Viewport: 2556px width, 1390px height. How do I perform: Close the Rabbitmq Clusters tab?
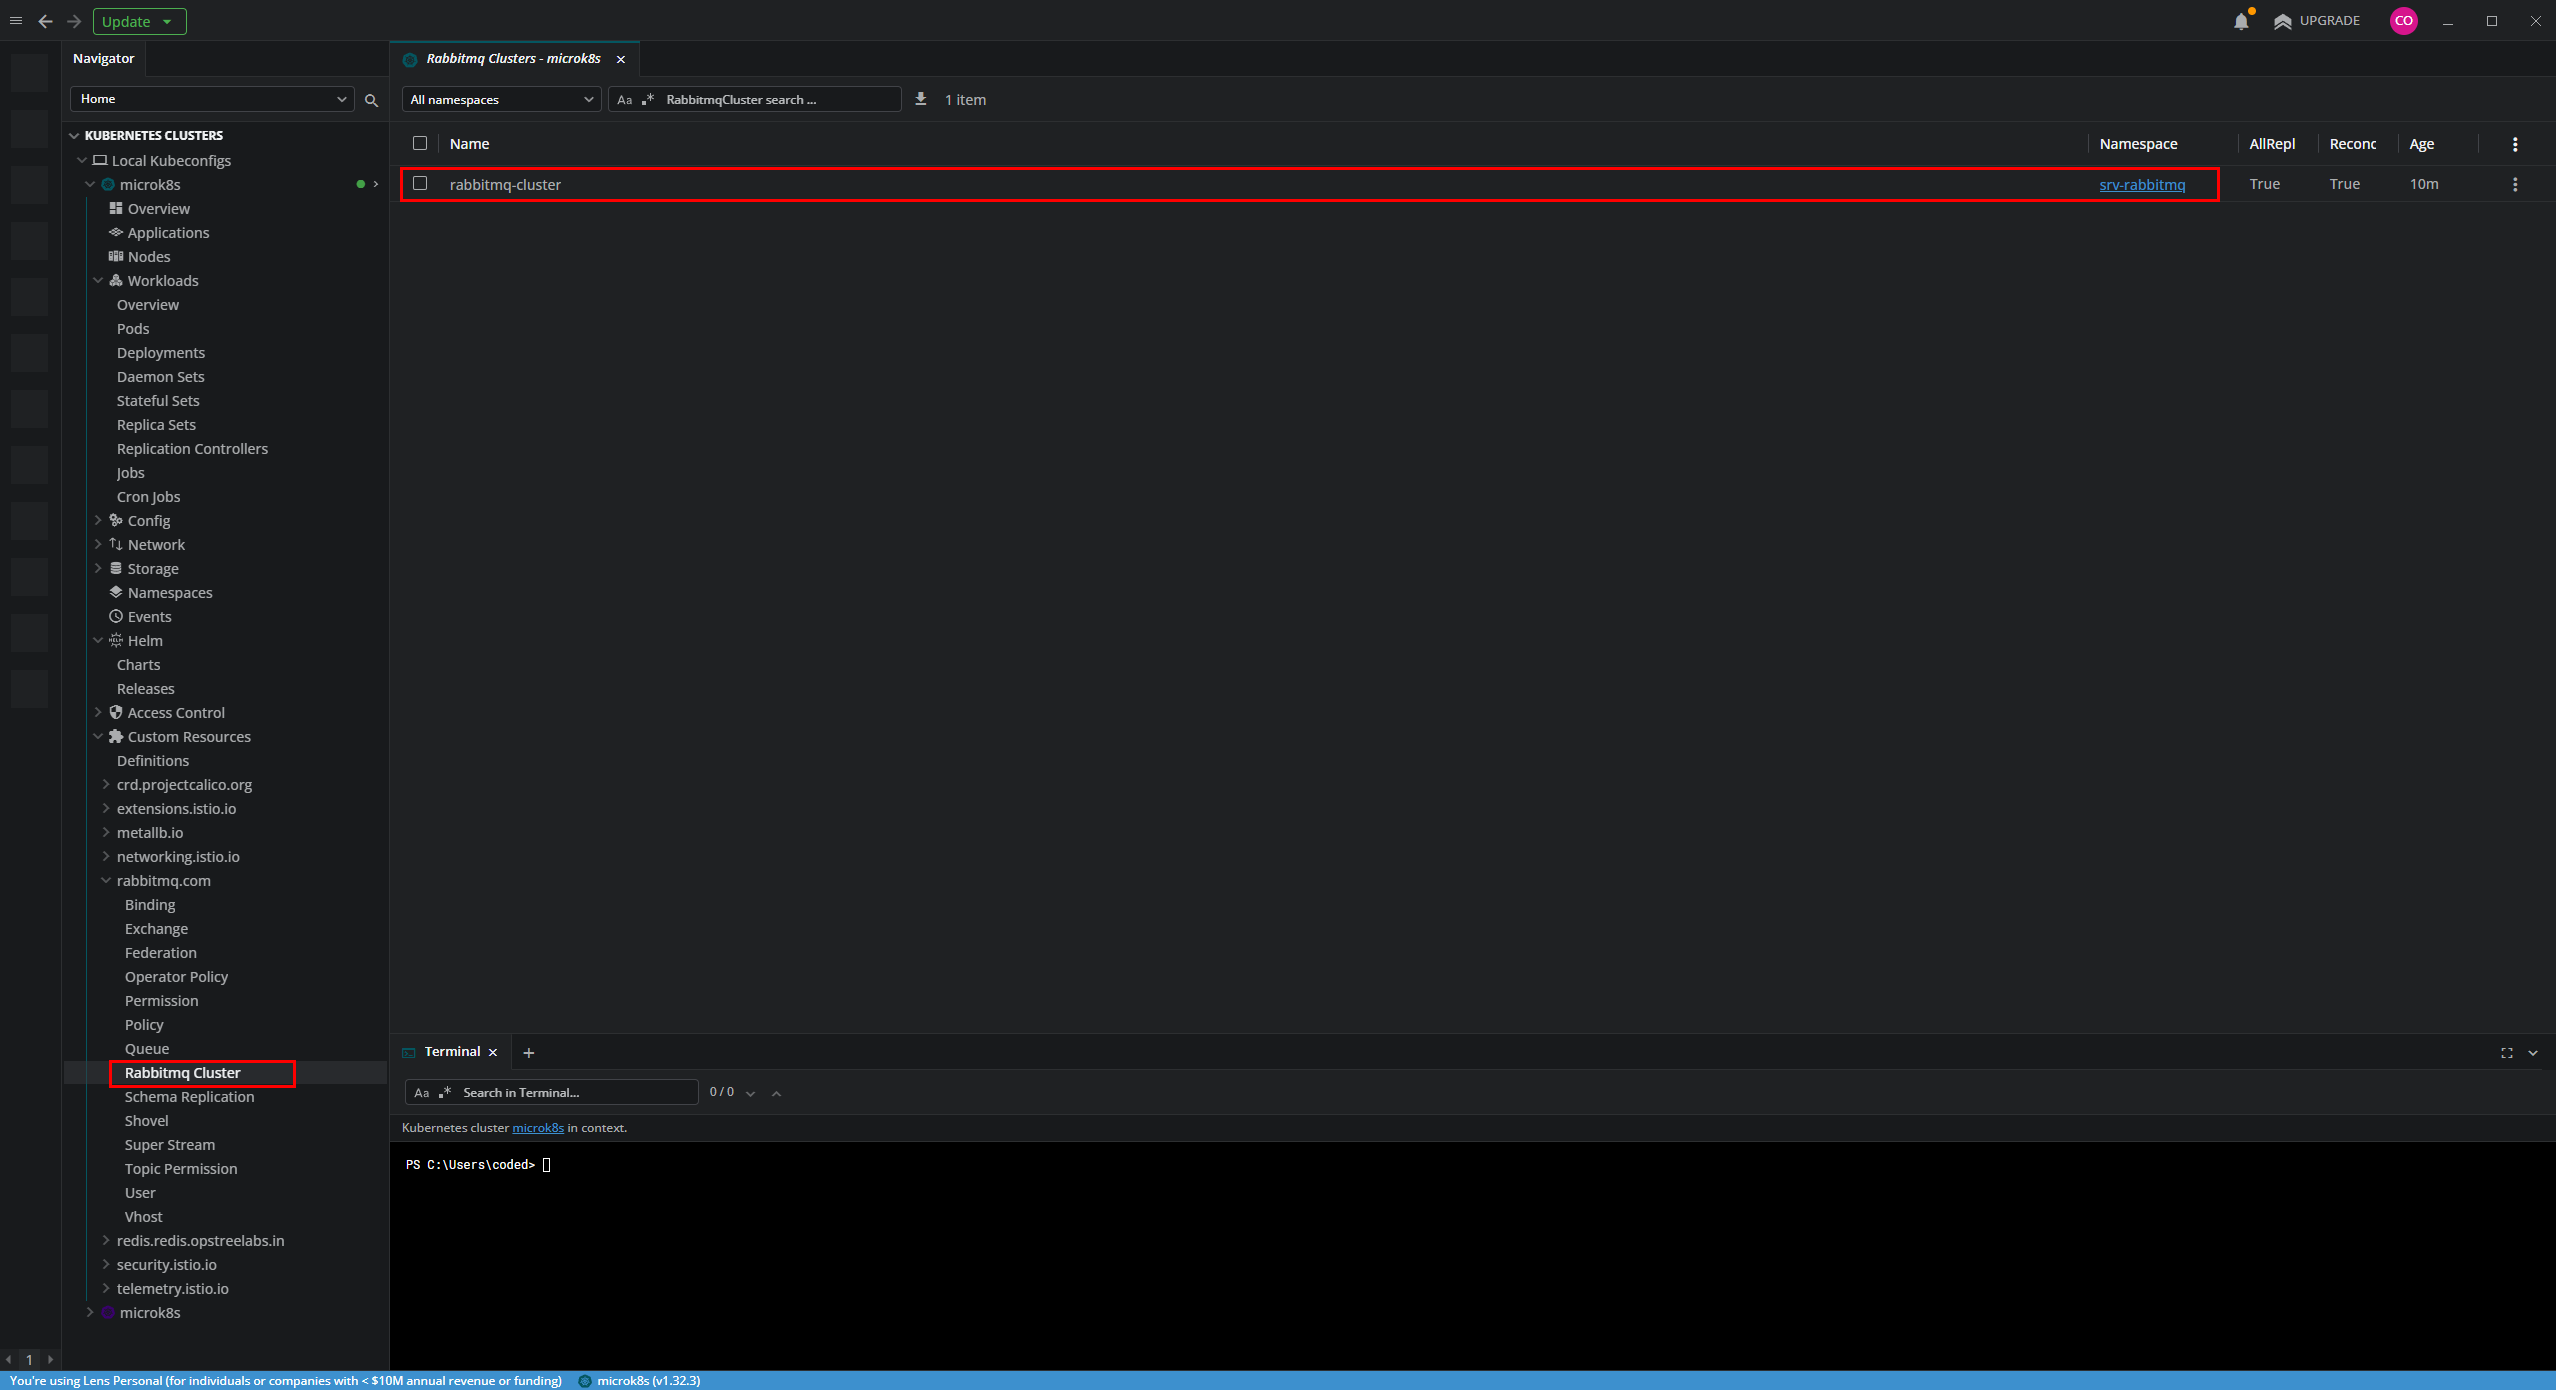click(621, 59)
